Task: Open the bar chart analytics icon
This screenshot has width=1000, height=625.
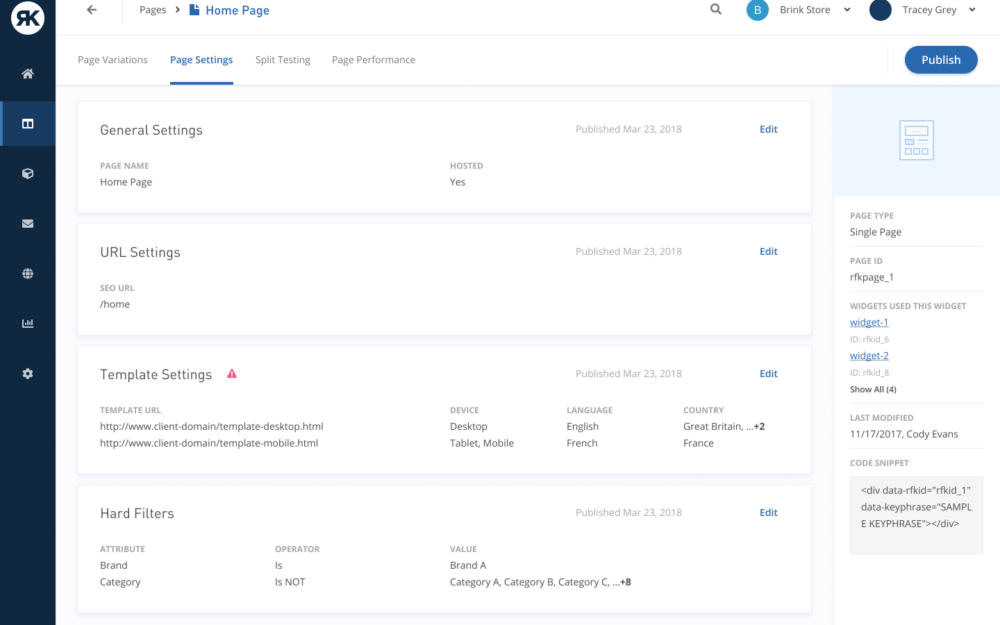Action: (27, 324)
